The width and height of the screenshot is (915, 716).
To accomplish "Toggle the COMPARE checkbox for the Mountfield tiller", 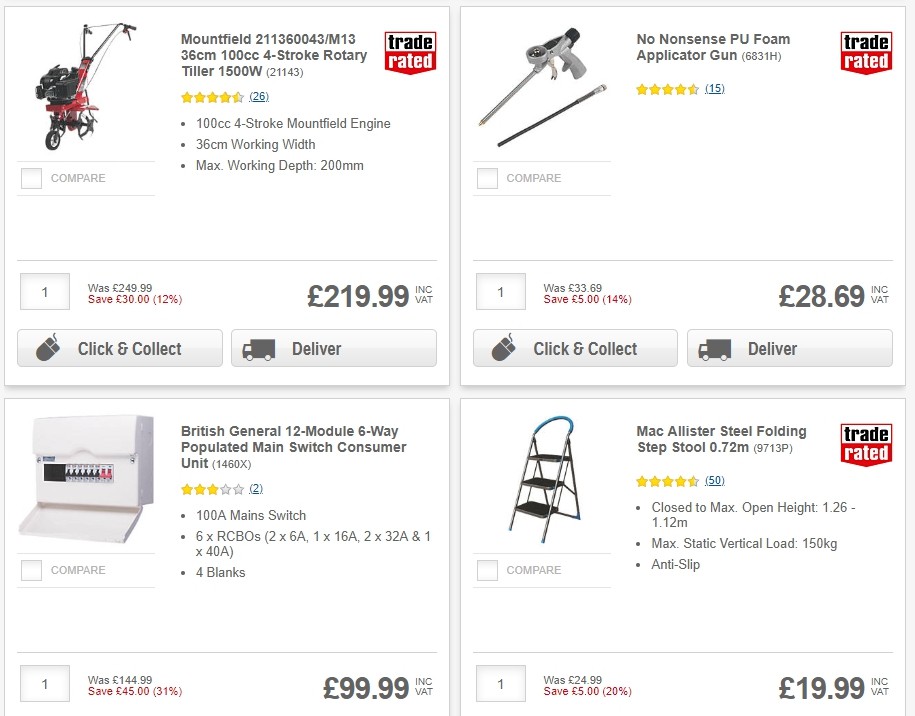I will pyautogui.click(x=31, y=178).
